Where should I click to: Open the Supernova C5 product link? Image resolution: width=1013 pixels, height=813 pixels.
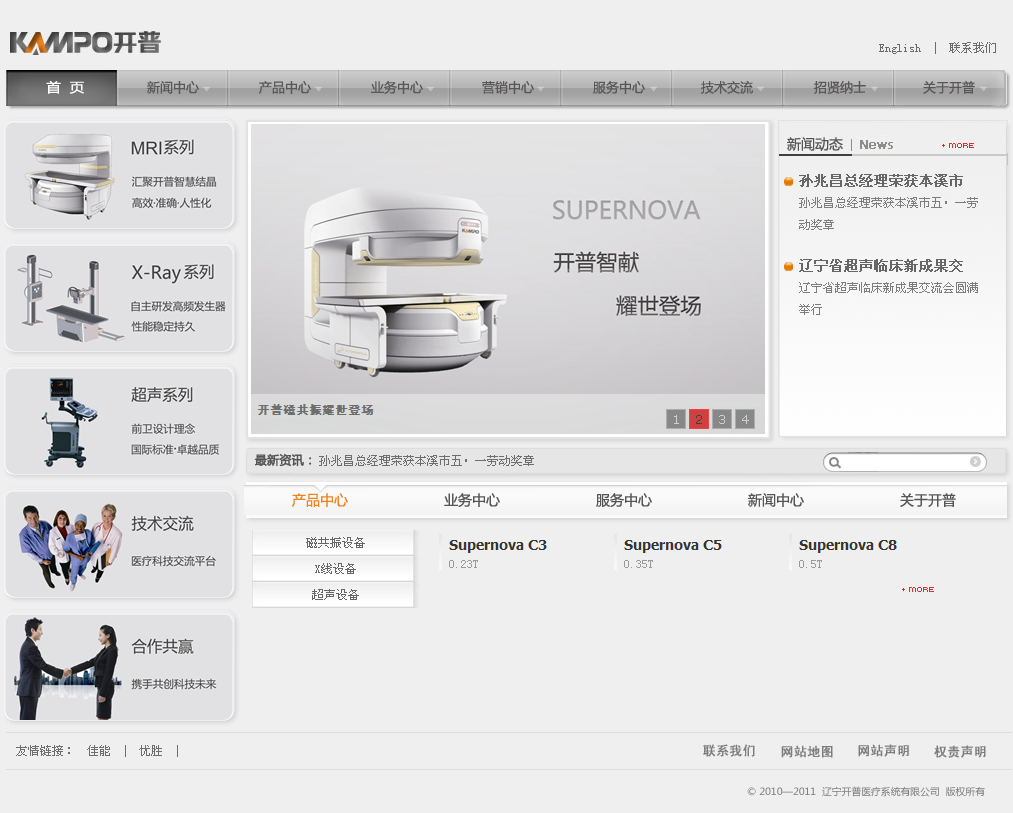pyautogui.click(x=672, y=545)
